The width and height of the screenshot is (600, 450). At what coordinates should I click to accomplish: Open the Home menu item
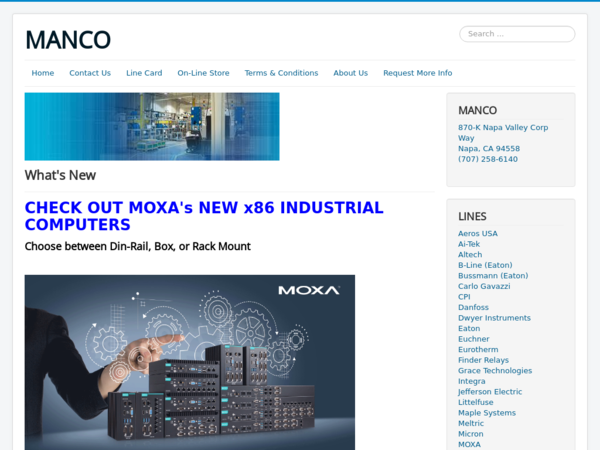pos(43,73)
